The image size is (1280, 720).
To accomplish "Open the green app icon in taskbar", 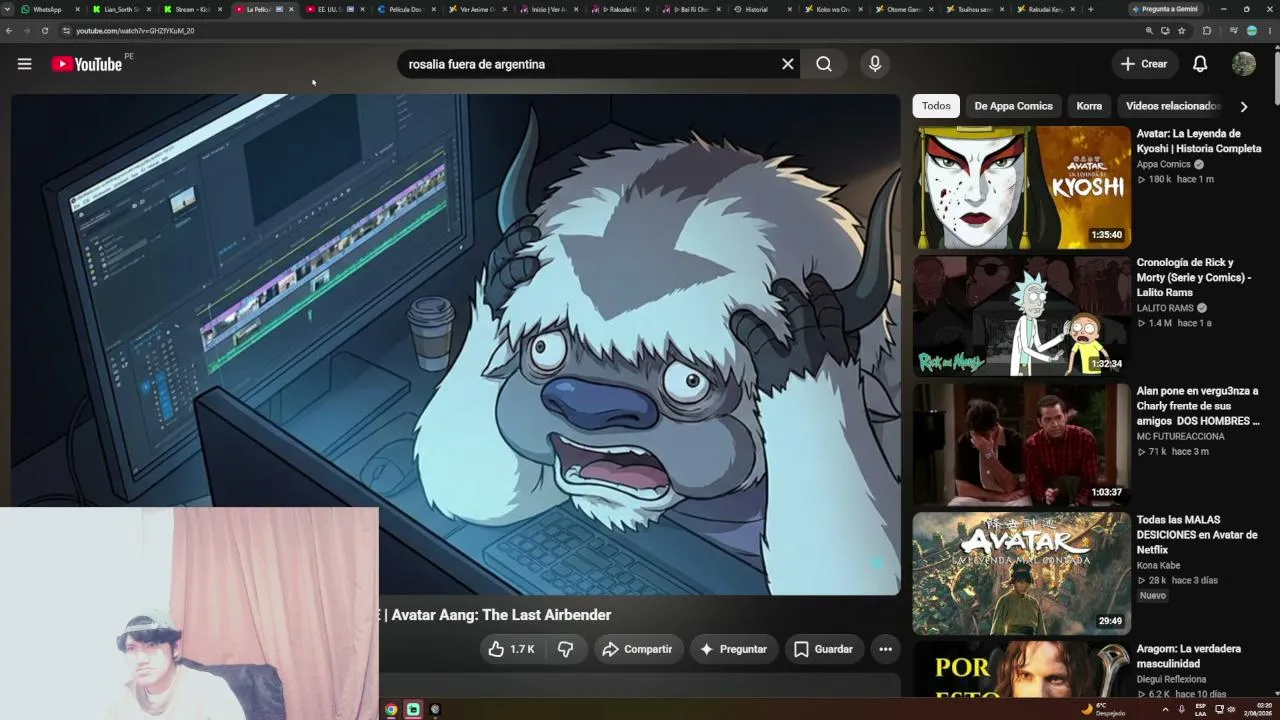I will pyautogui.click(x=413, y=710).
